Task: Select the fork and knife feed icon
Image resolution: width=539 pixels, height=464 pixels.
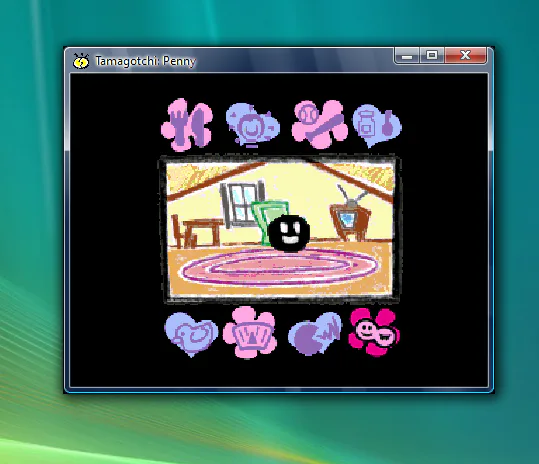Action: point(187,125)
